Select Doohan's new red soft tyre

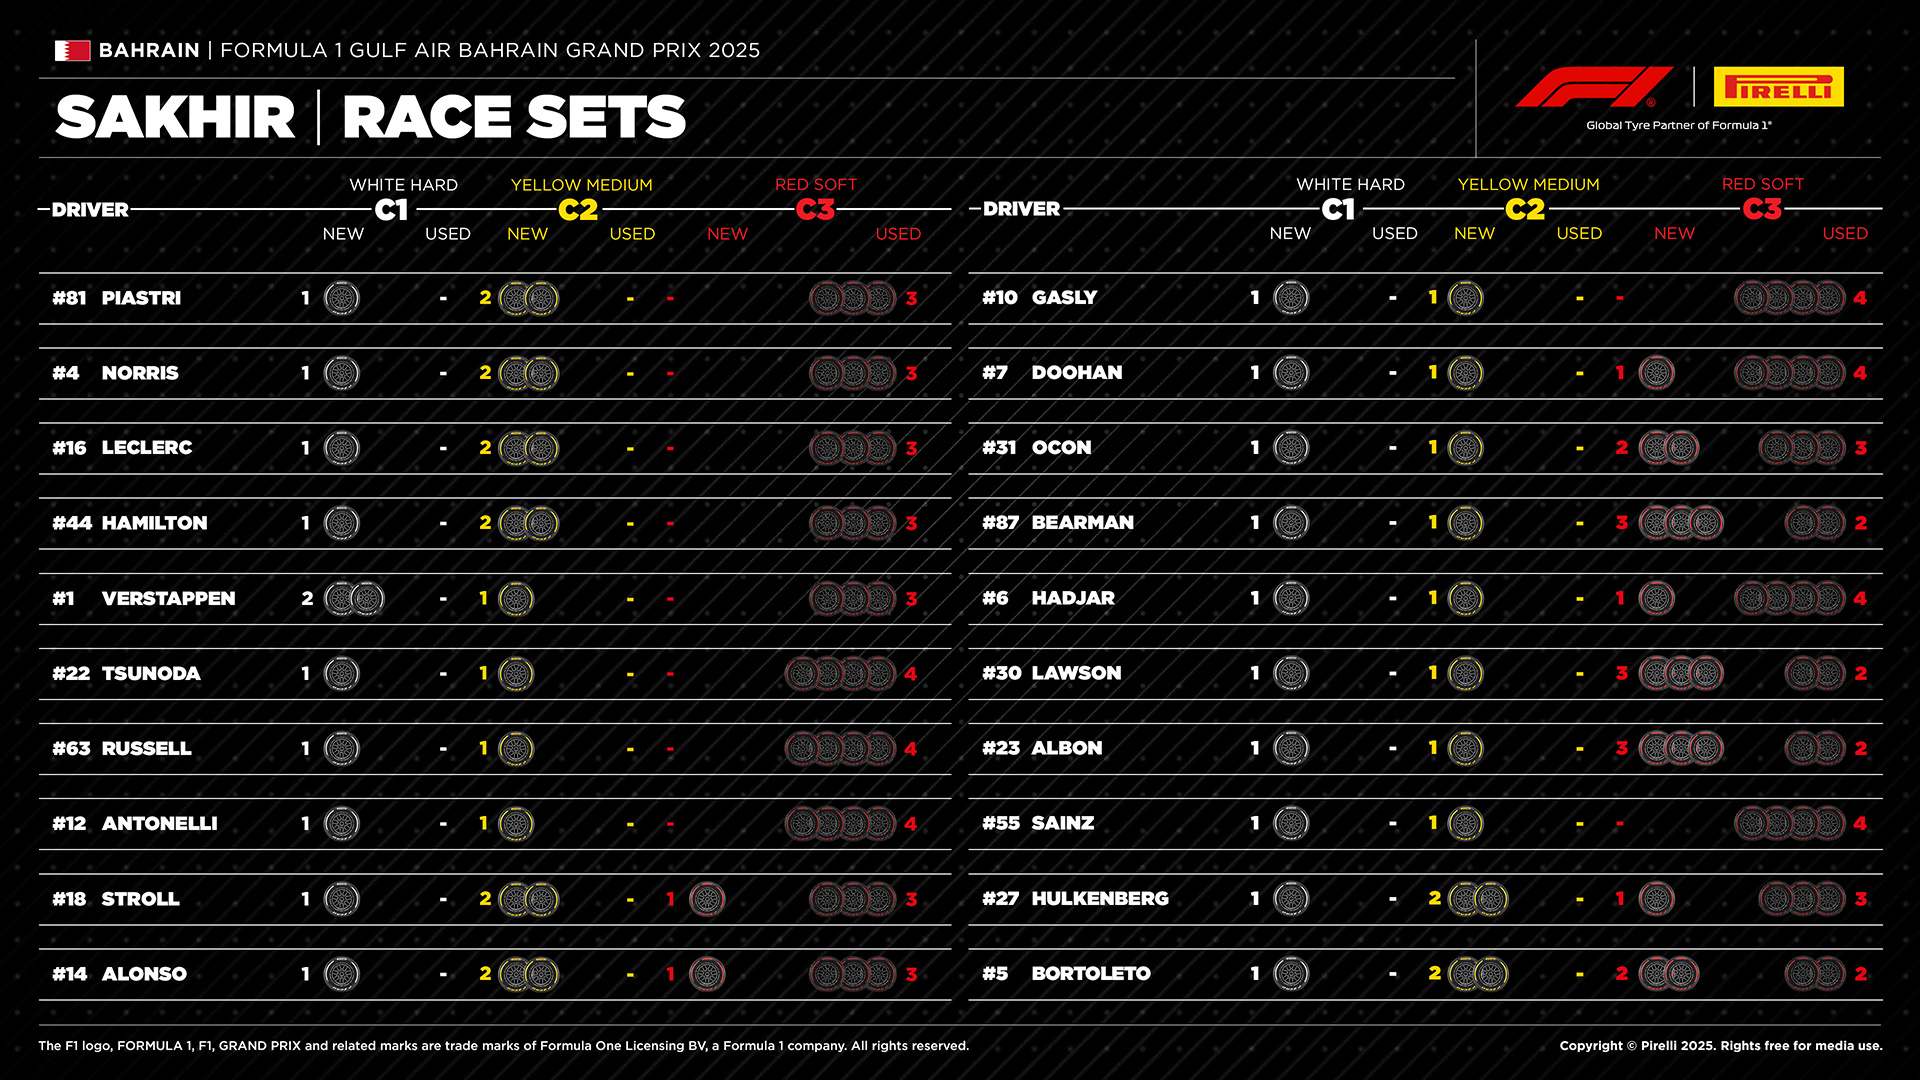tap(1657, 373)
